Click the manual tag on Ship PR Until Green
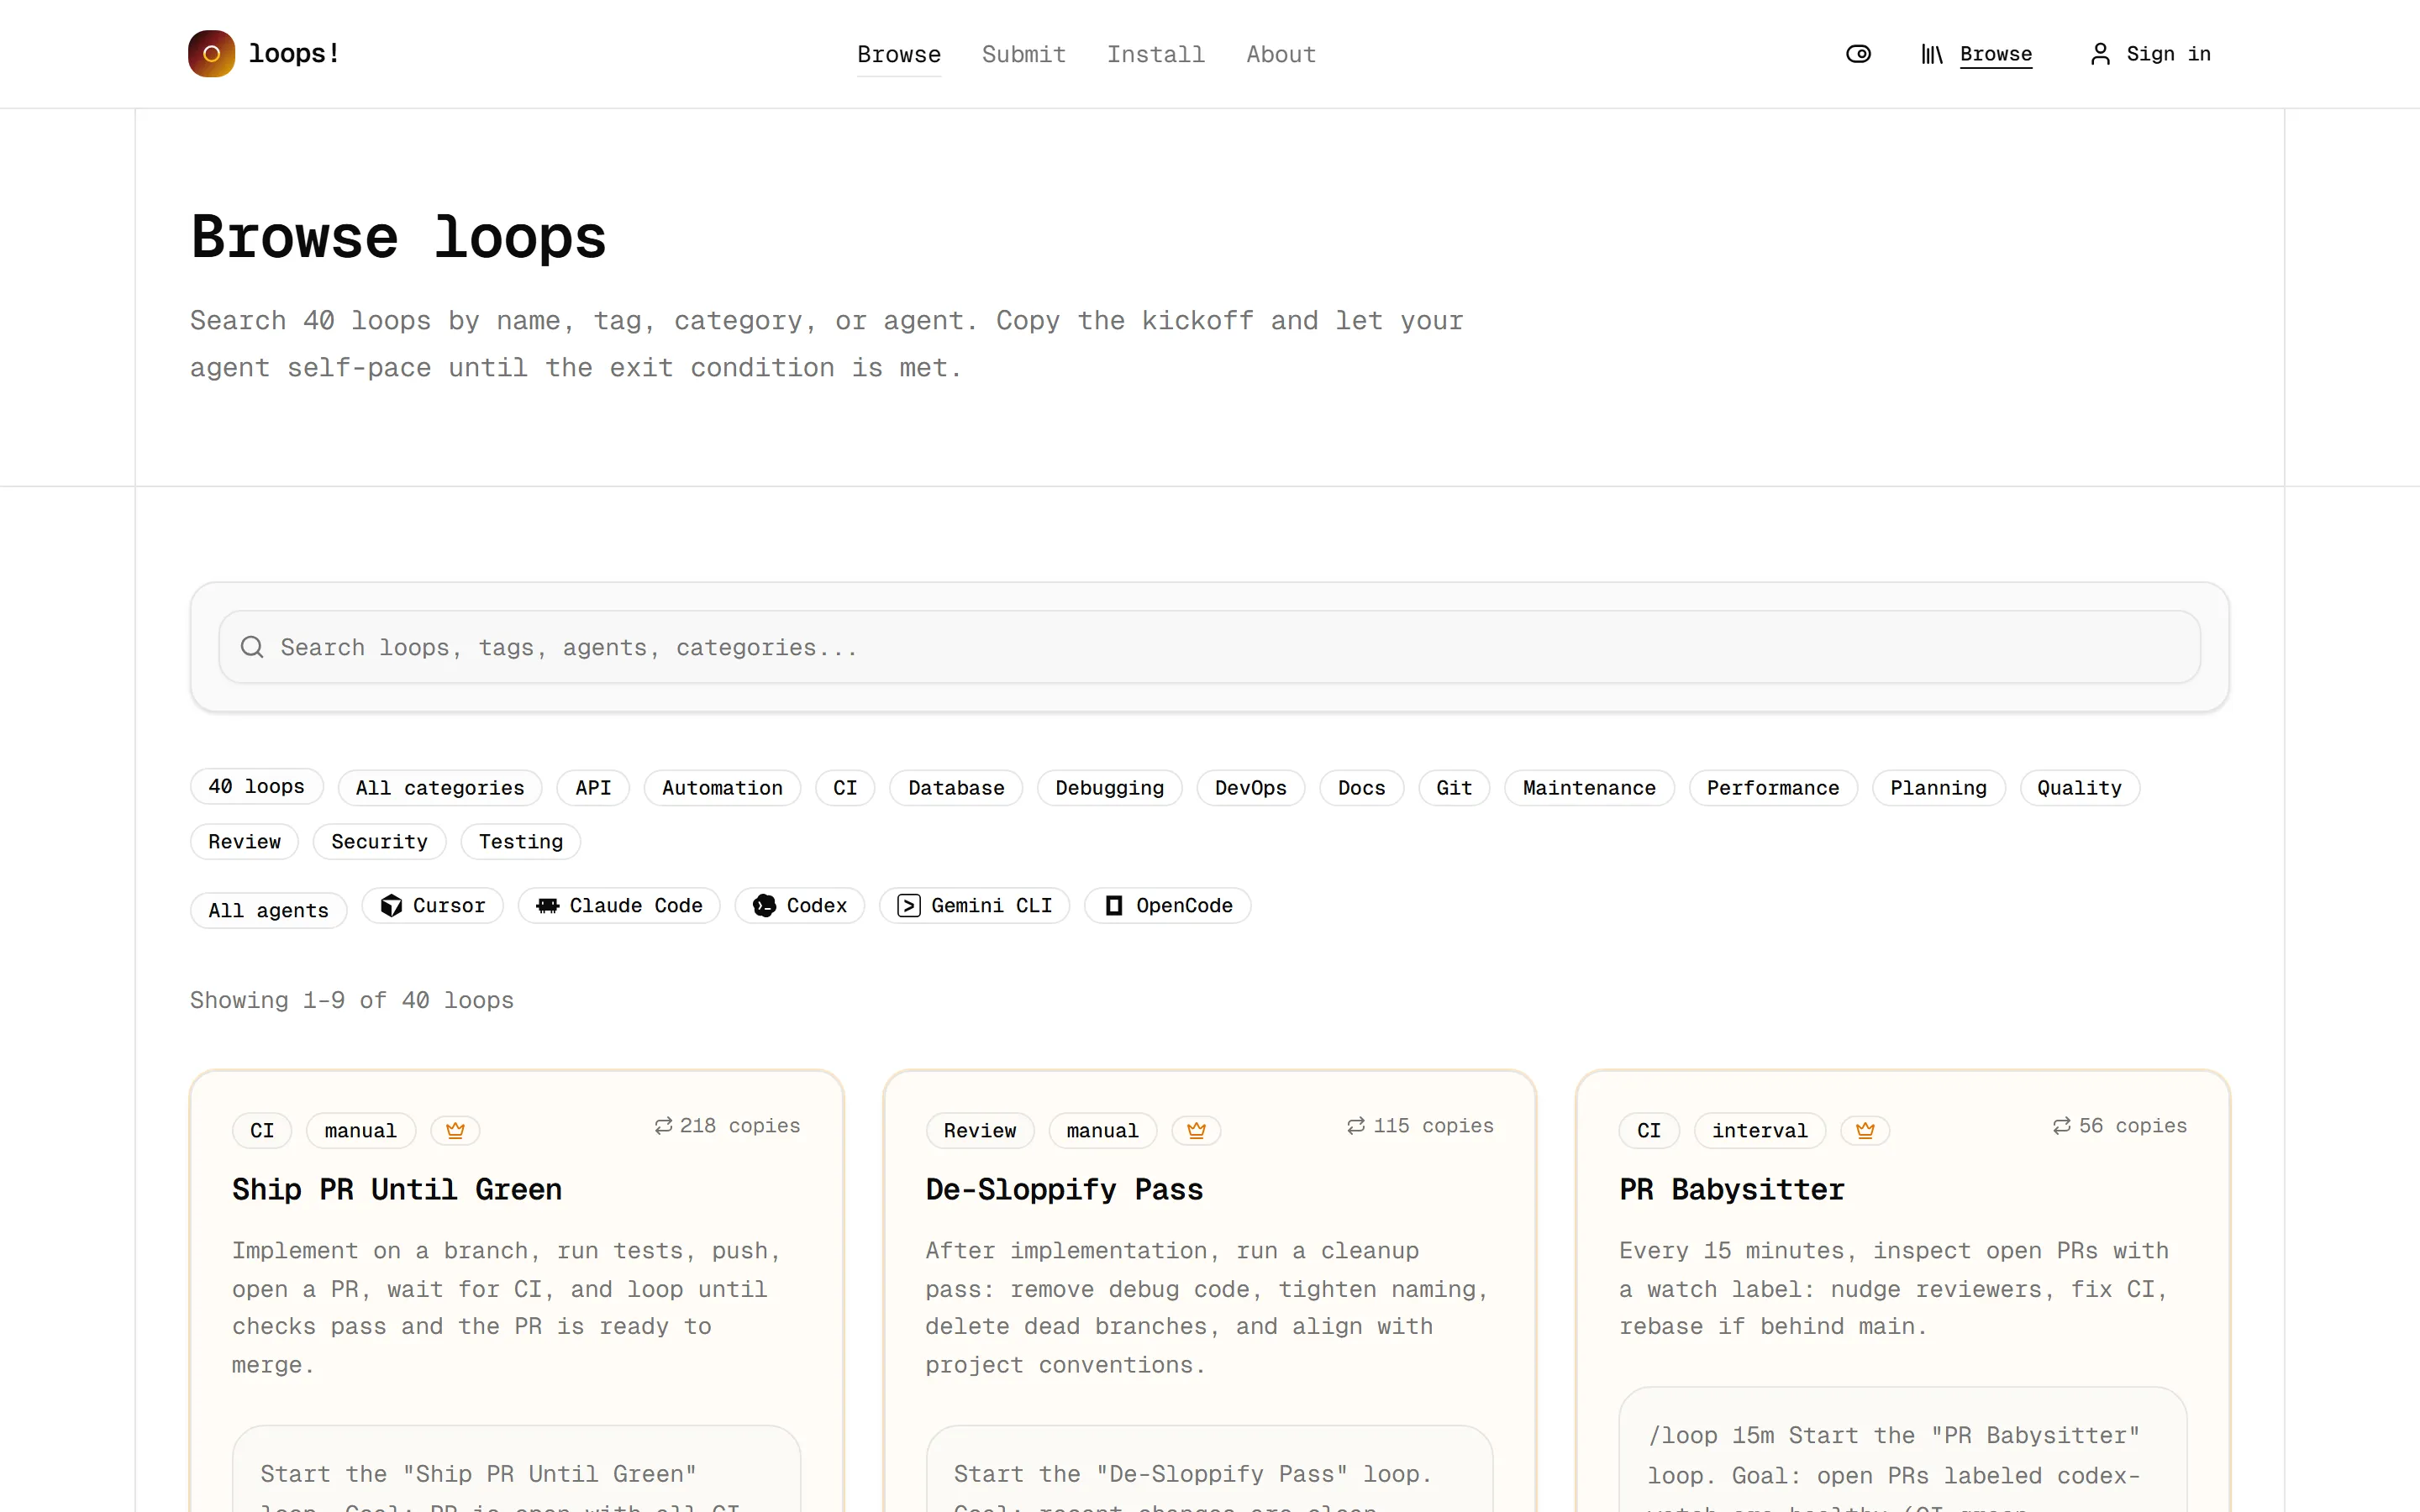Screen dimensions: 2420x1512 tap(360, 1131)
